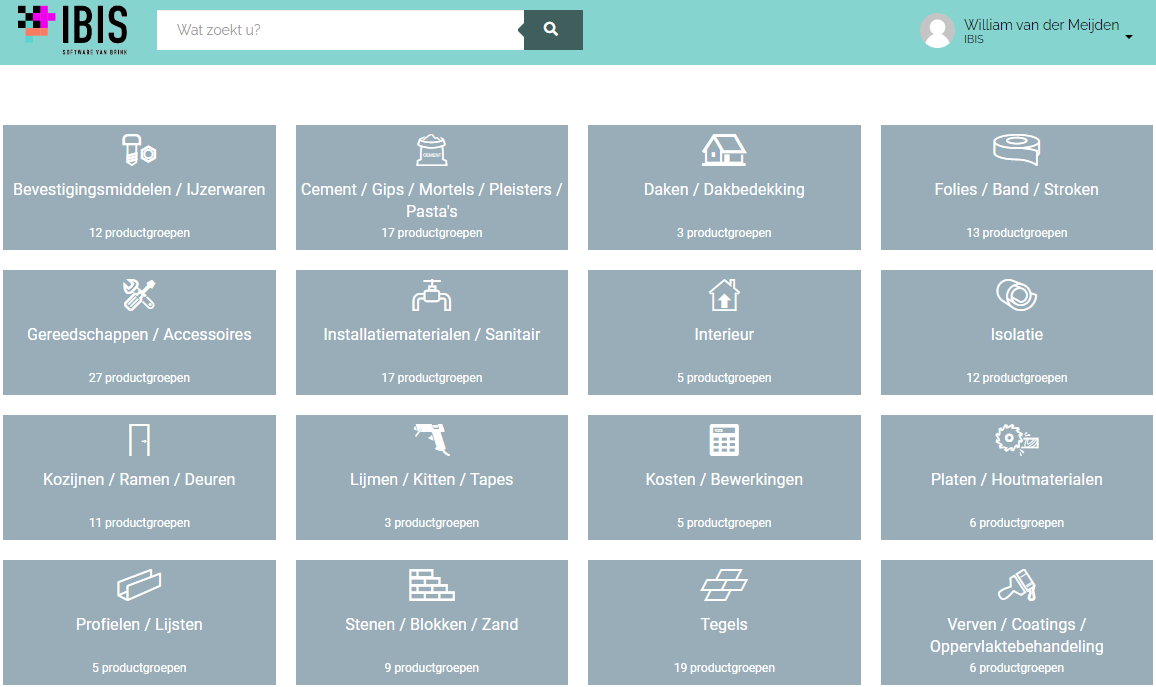1156x687 pixels.
Task: Click the roof icon on Daken / Dakbedekking
Action: click(x=724, y=149)
